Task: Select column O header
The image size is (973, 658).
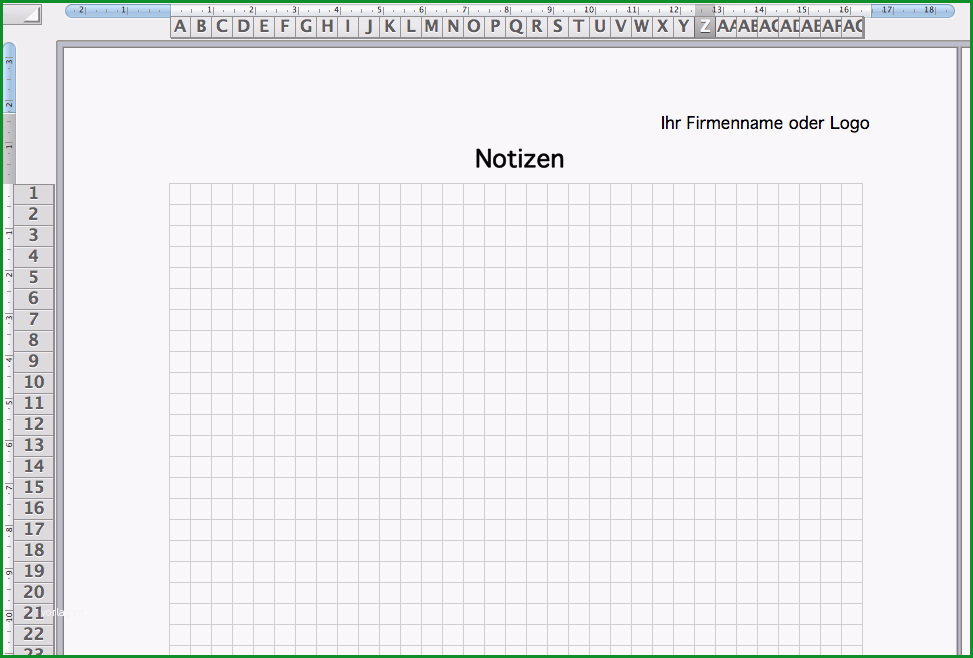Action: point(475,27)
